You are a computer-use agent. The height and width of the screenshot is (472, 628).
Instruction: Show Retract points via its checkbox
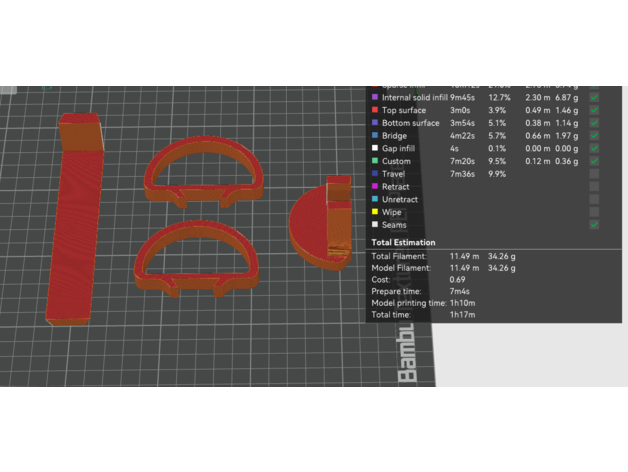click(594, 187)
